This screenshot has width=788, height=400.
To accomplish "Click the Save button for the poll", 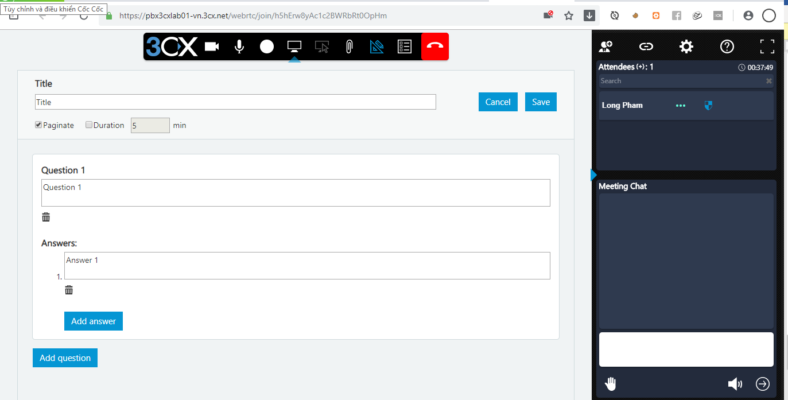I will [541, 102].
